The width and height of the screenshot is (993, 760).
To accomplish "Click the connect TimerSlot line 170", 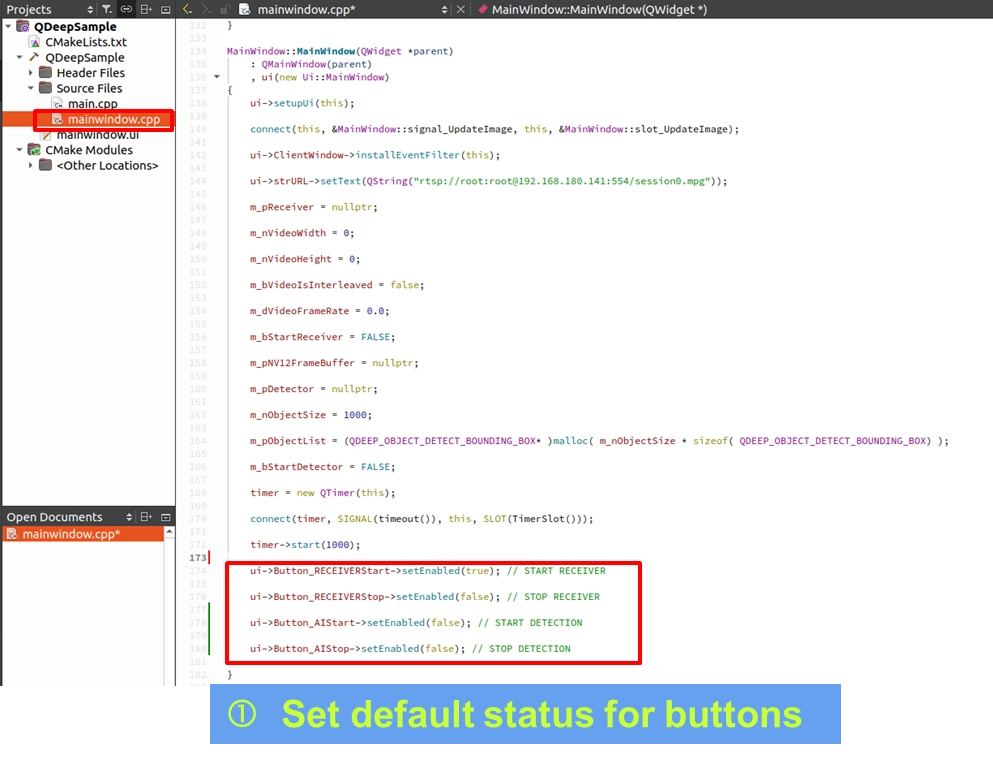I will pyautogui.click(x=422, y=519).
